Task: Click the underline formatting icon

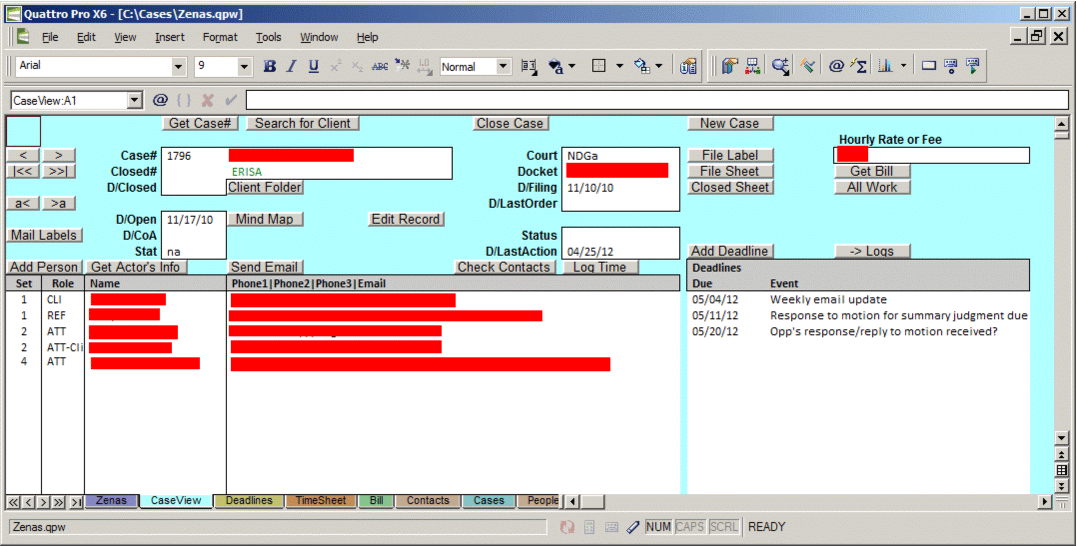Action: (x=313, y=67)
